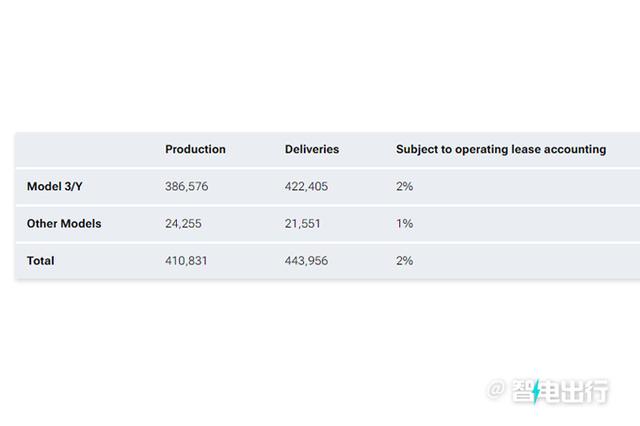Click total production value 410,831

[189, 261]
